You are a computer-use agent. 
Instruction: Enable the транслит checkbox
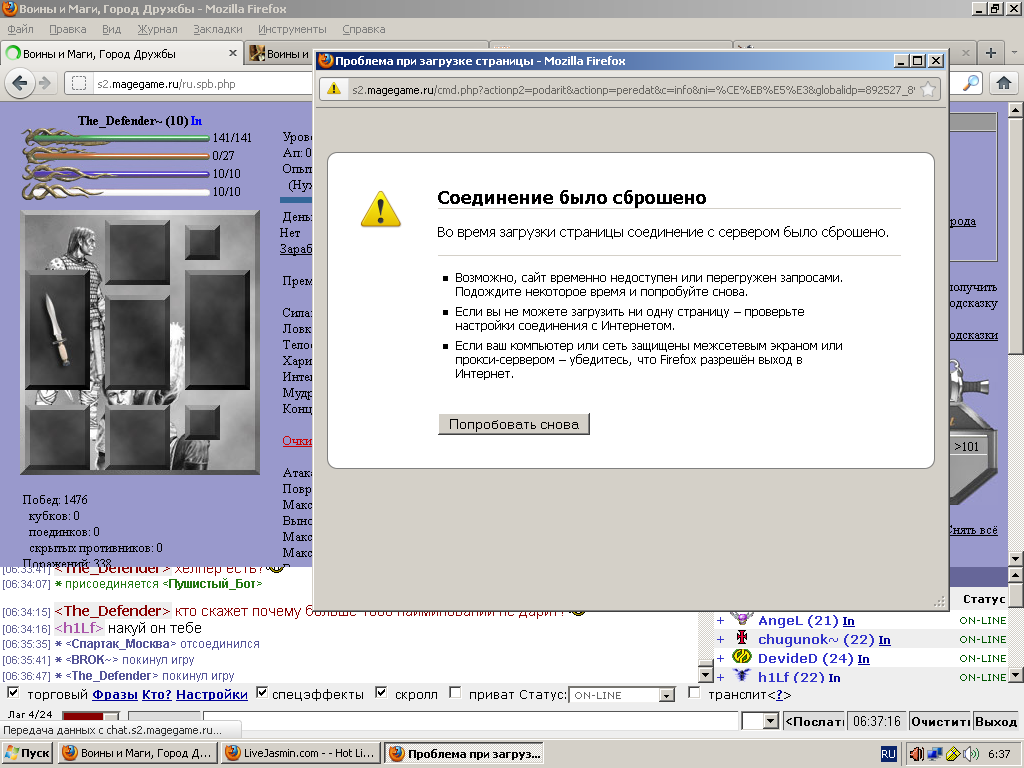click(x=695, y=692)
